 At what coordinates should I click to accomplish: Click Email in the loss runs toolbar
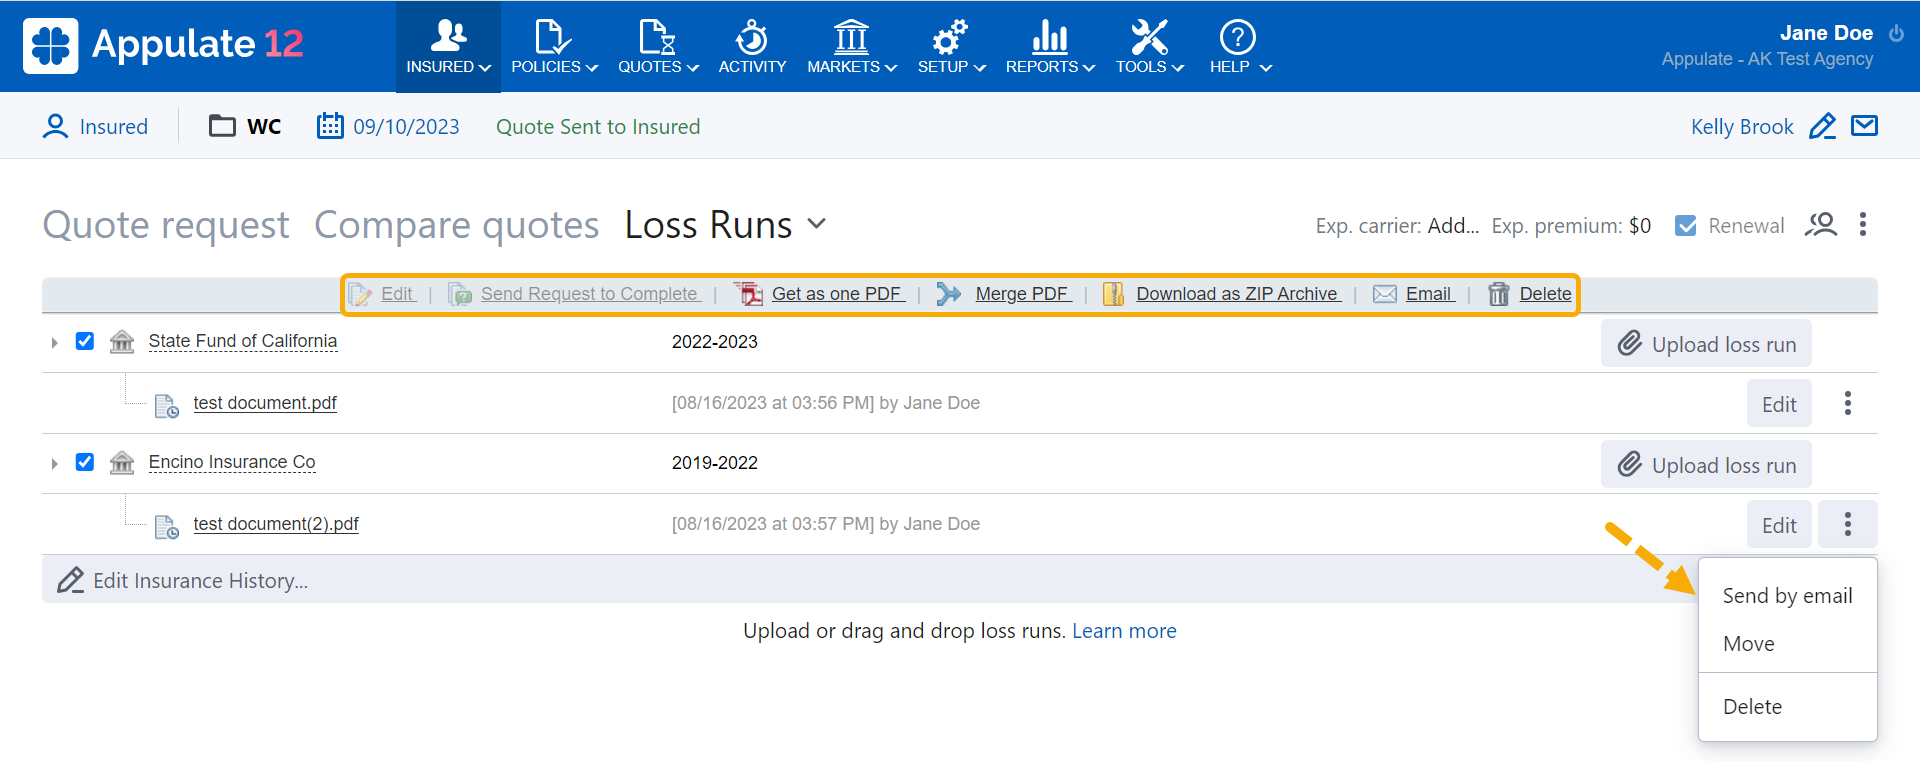1429,294
